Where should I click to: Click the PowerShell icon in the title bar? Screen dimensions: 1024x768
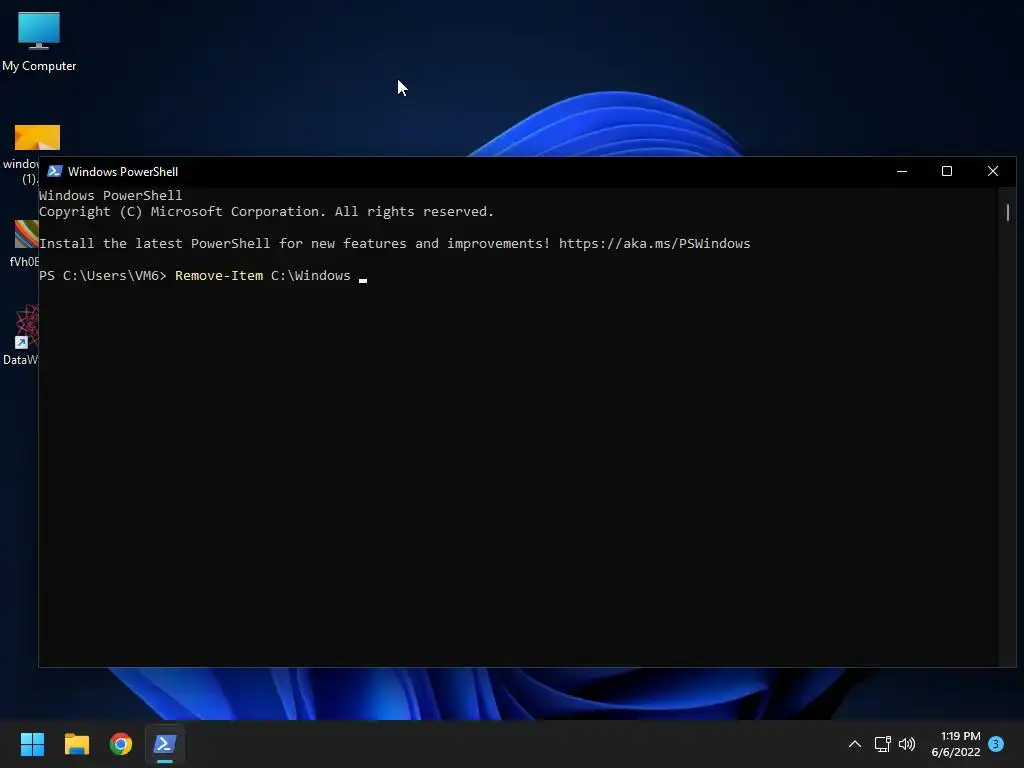(55, 171)
